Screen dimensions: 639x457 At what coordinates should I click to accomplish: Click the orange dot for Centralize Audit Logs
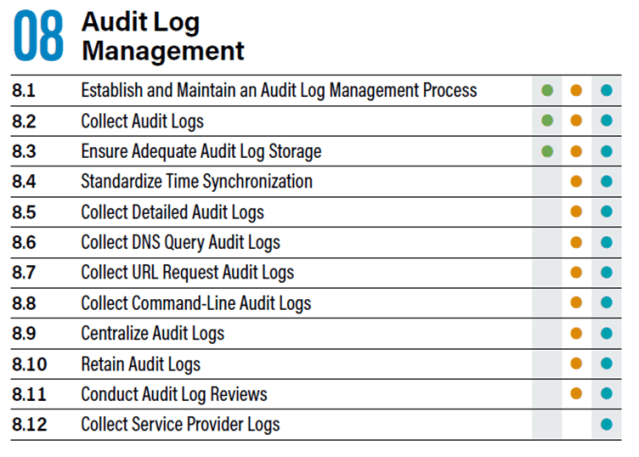coord(576,334)
